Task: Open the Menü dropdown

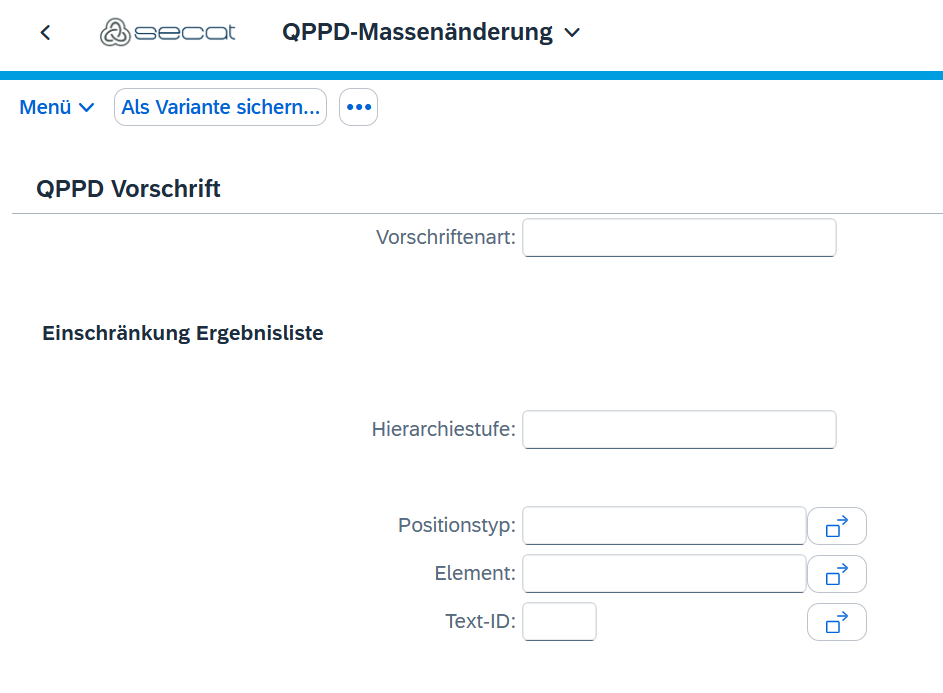Action: (x=57, y=107)
